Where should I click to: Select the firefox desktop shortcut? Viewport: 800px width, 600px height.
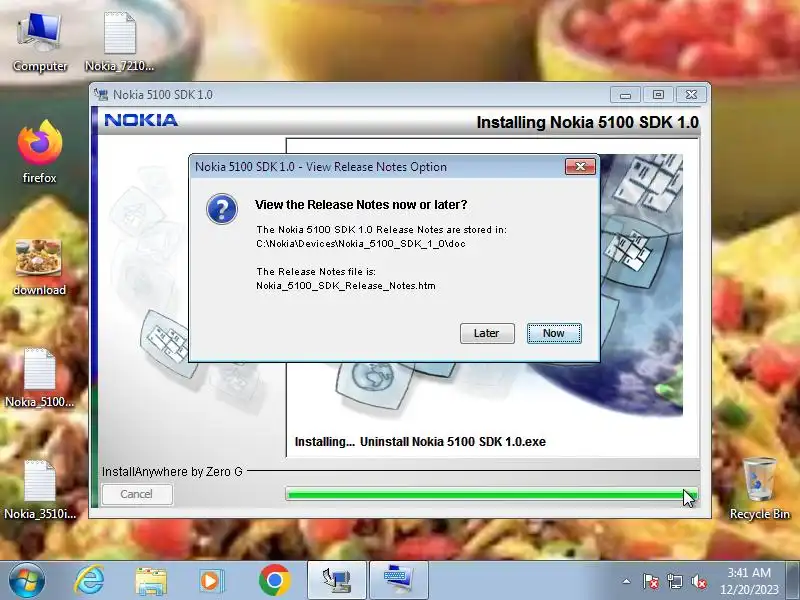tap(39, 152)
